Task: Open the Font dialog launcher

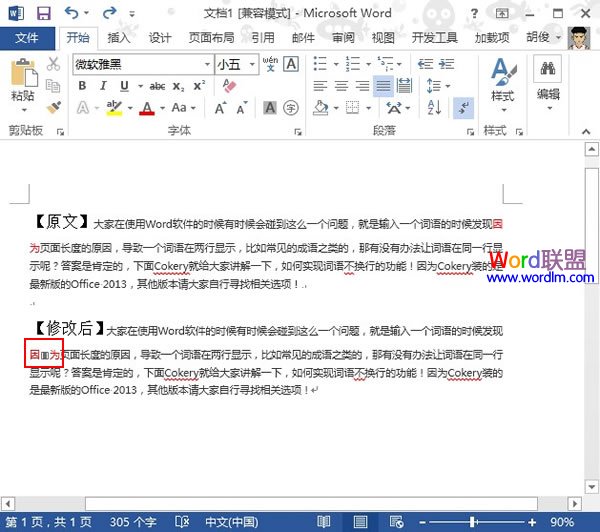Action: [299, 131]
